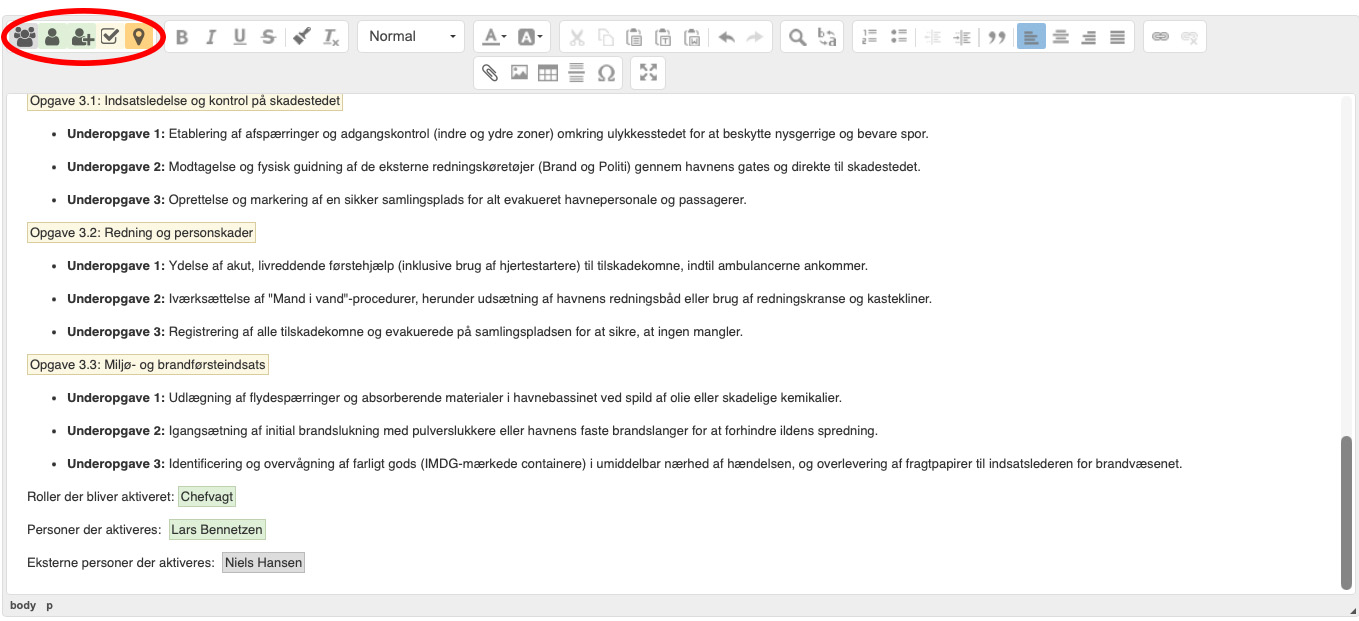Image resolution: width=1359 pixels, height=621 pixels.
Task: Open Find with the magnifier icon
Action: coord(797,37)
